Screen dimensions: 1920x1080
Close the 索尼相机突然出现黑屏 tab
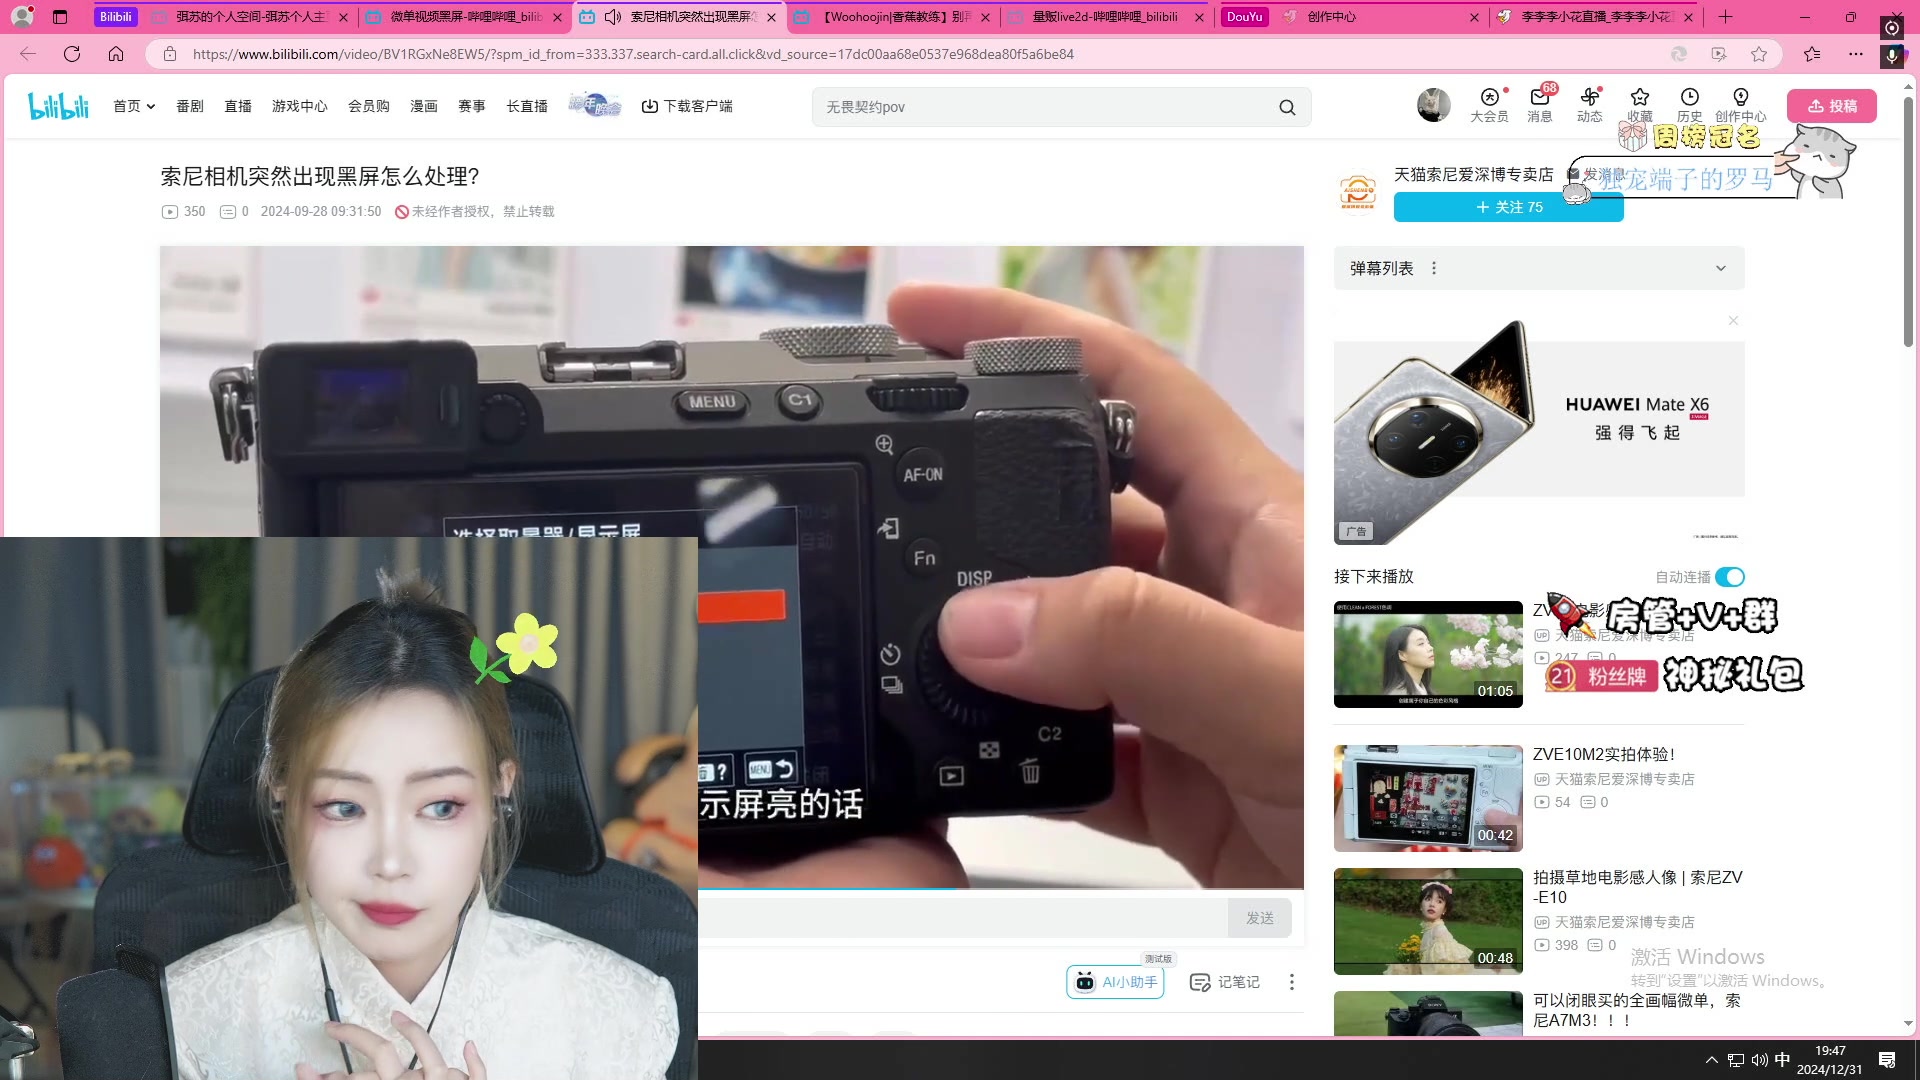[x=771, y=17]
